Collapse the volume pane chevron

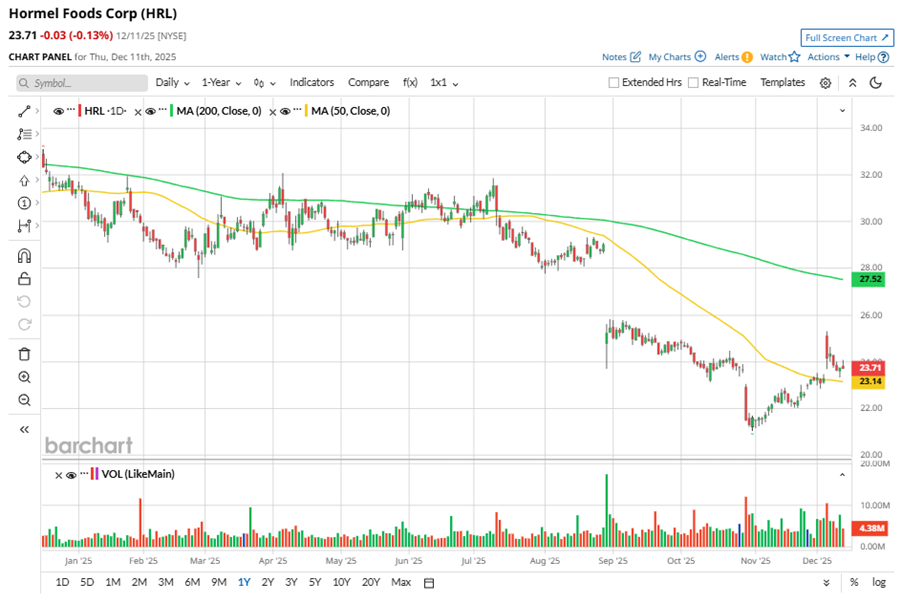click(842, 475)
